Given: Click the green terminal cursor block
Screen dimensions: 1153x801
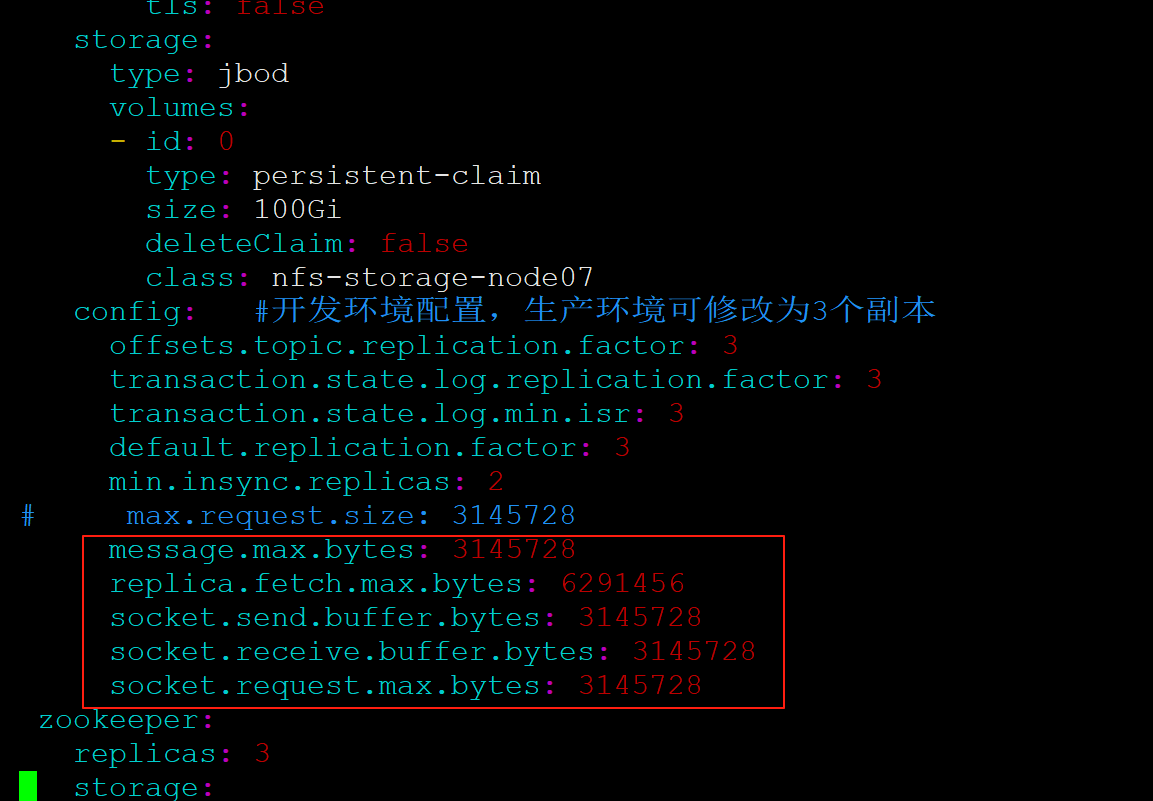Looking at the screenshot, I should click(28, 786).
